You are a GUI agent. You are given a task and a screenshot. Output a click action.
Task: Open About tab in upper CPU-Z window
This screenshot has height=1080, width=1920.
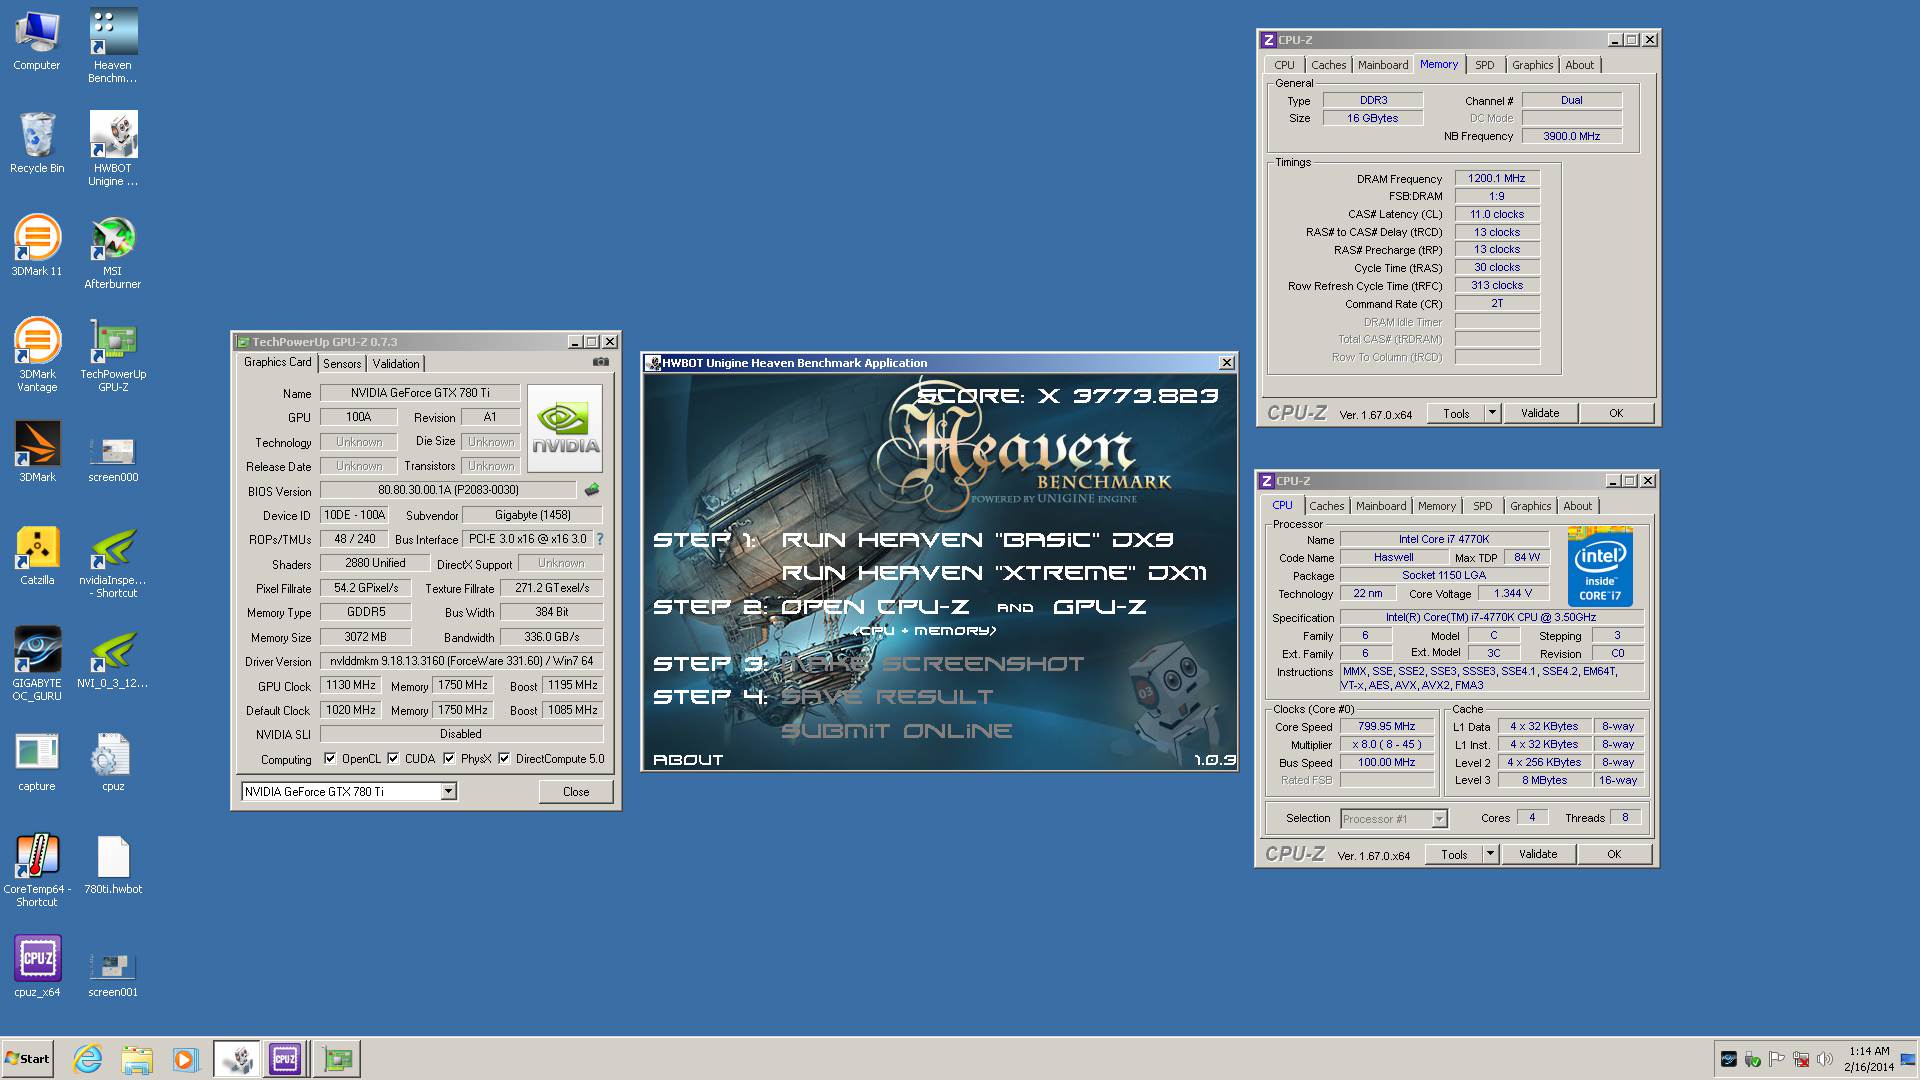(1580, 65)
